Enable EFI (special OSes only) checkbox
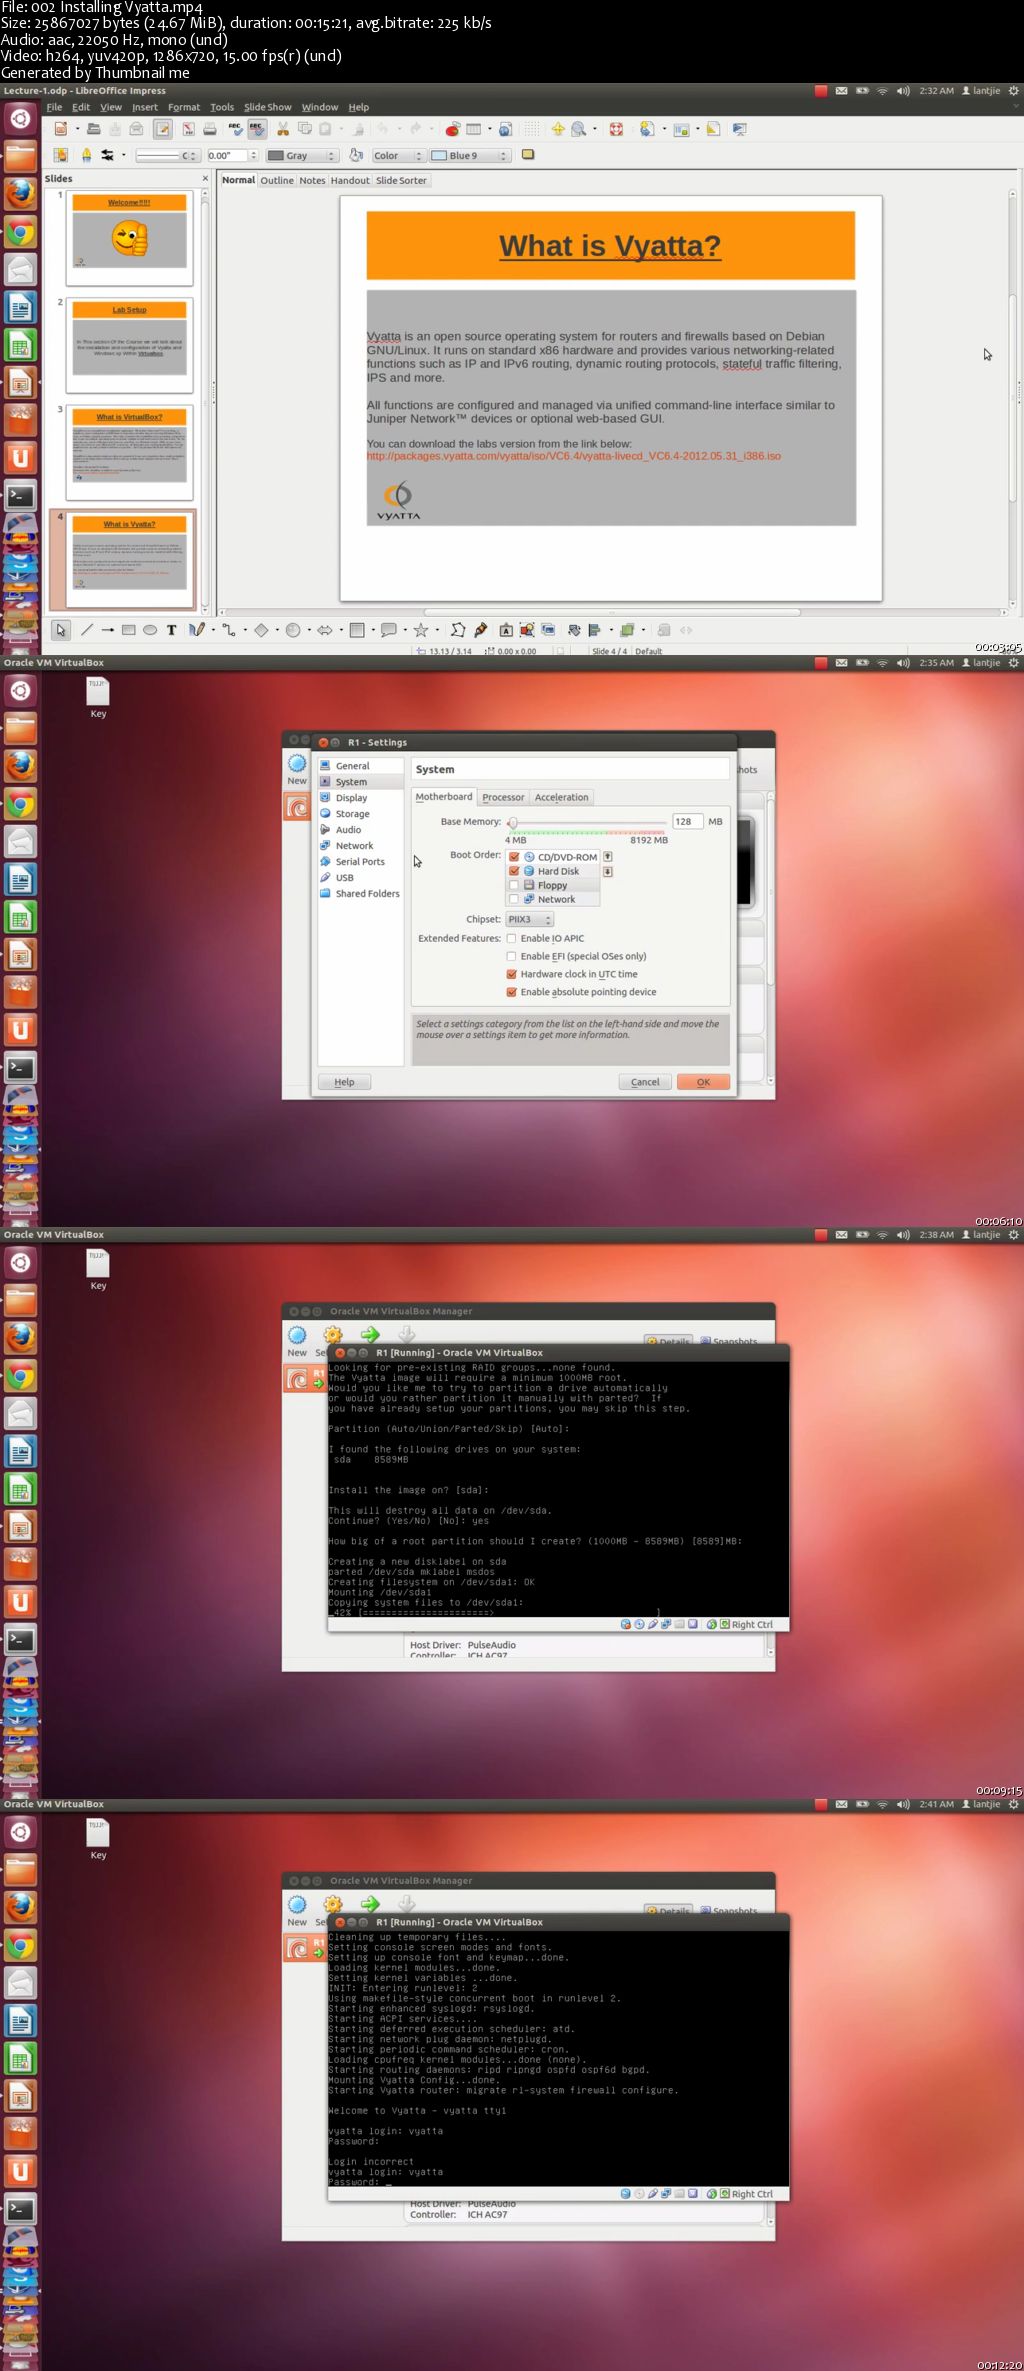 (x=512, y=956)
